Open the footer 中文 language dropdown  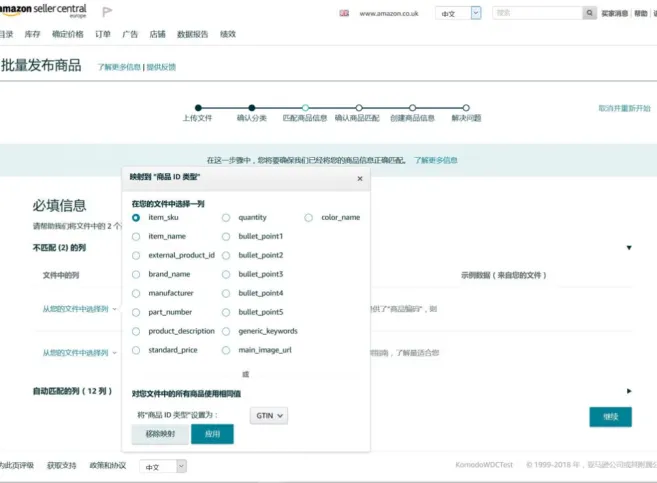coord(163,466)
